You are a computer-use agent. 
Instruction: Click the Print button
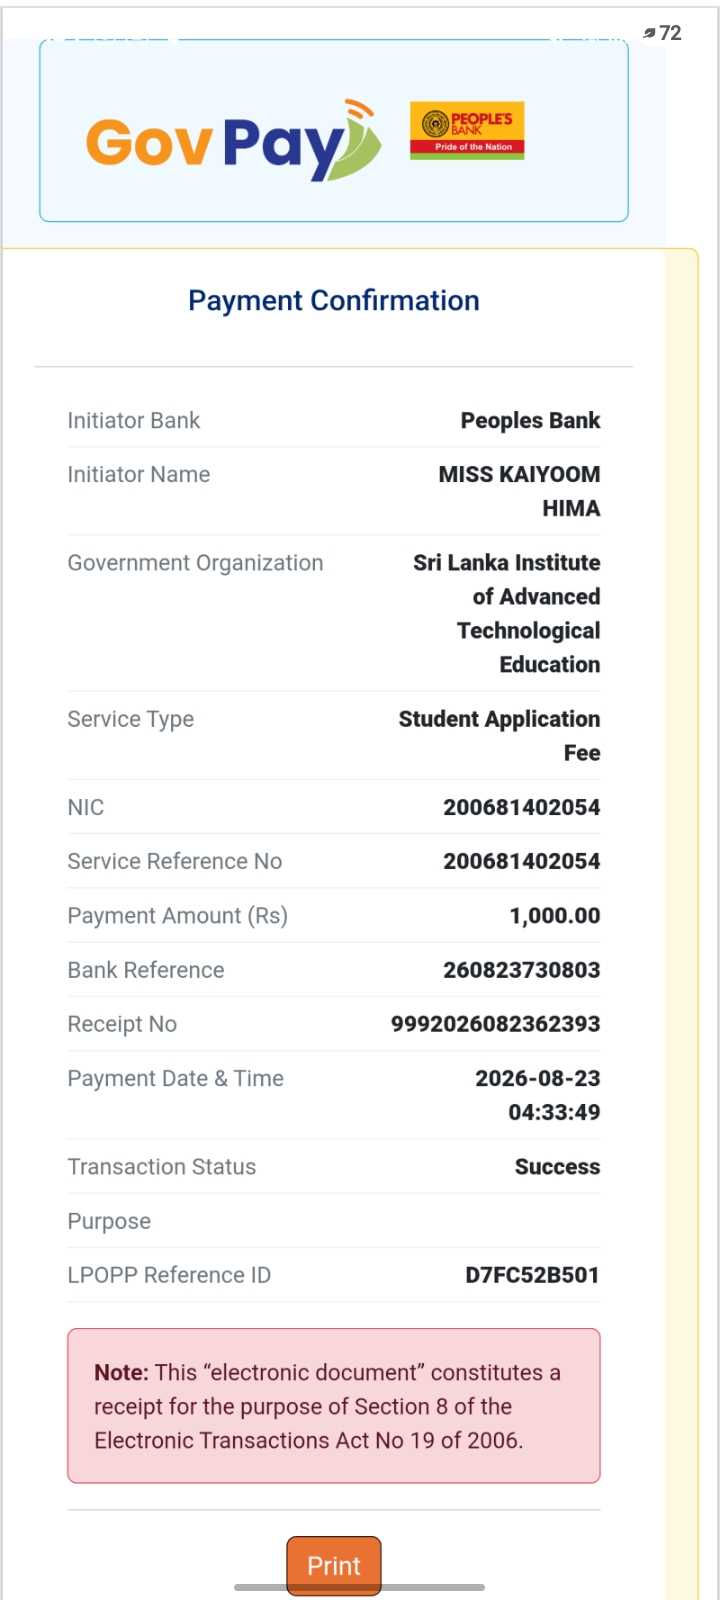[x=334, y=1565]
